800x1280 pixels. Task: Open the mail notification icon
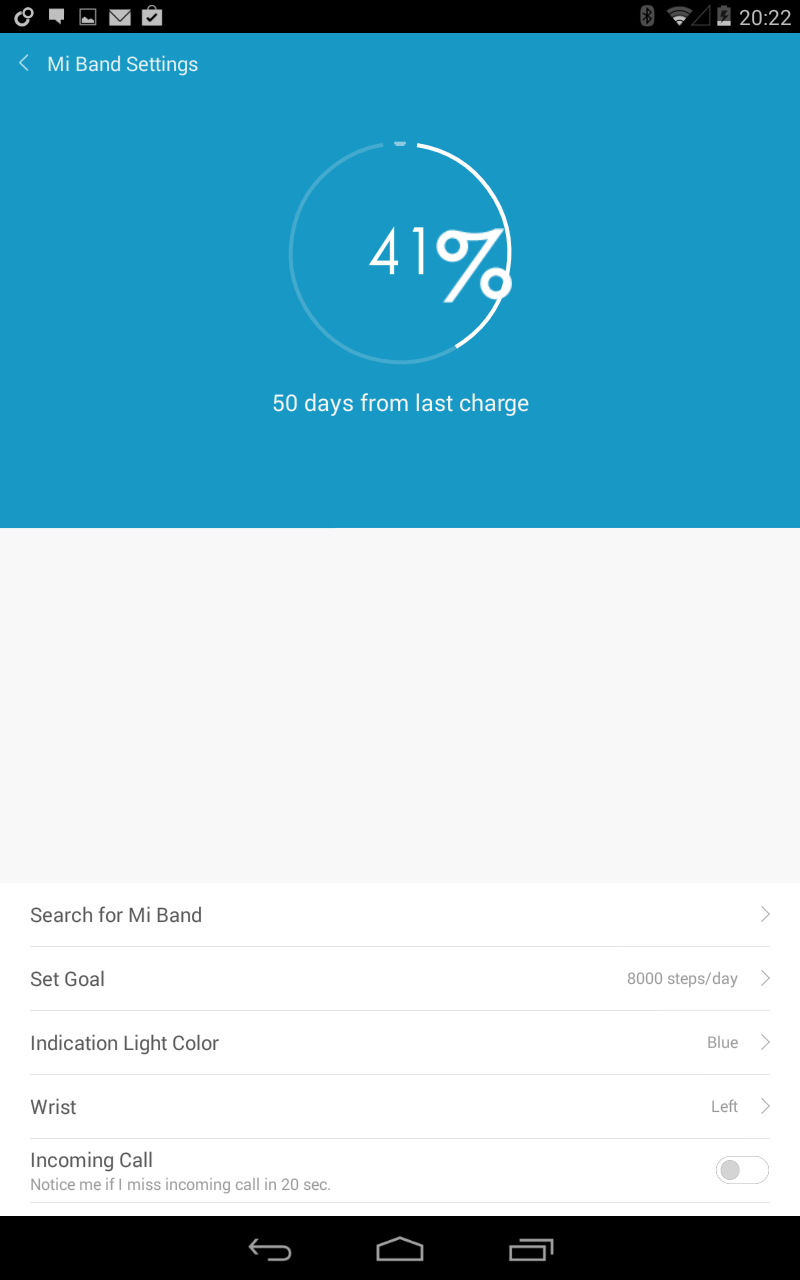point(120,16)
